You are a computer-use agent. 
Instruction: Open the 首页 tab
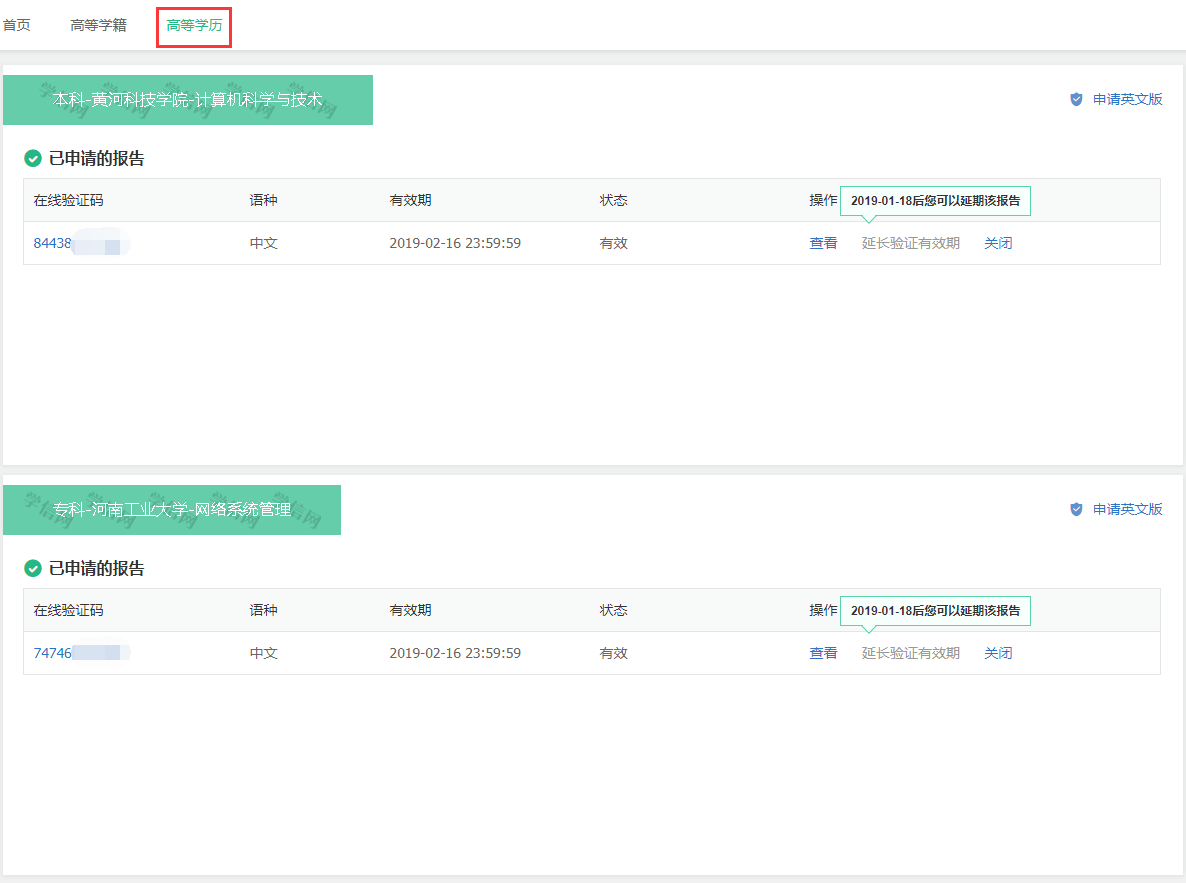click(x=16, y=25)
